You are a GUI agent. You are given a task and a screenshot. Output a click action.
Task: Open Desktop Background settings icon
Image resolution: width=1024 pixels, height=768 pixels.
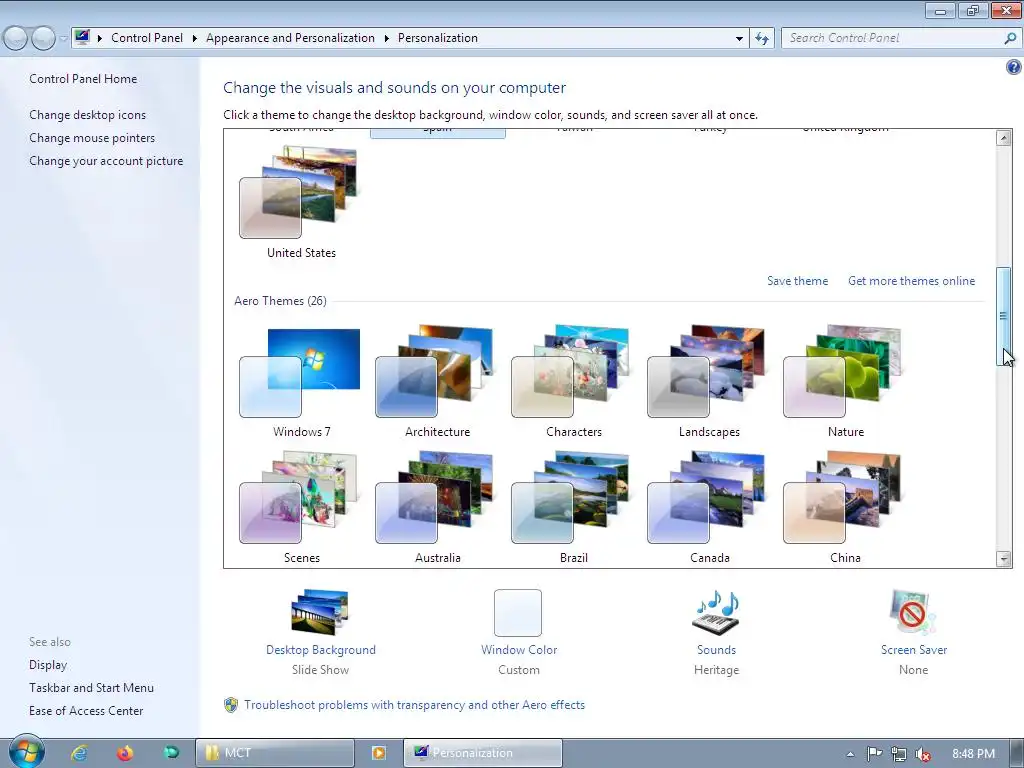click(x=320, y=612)
